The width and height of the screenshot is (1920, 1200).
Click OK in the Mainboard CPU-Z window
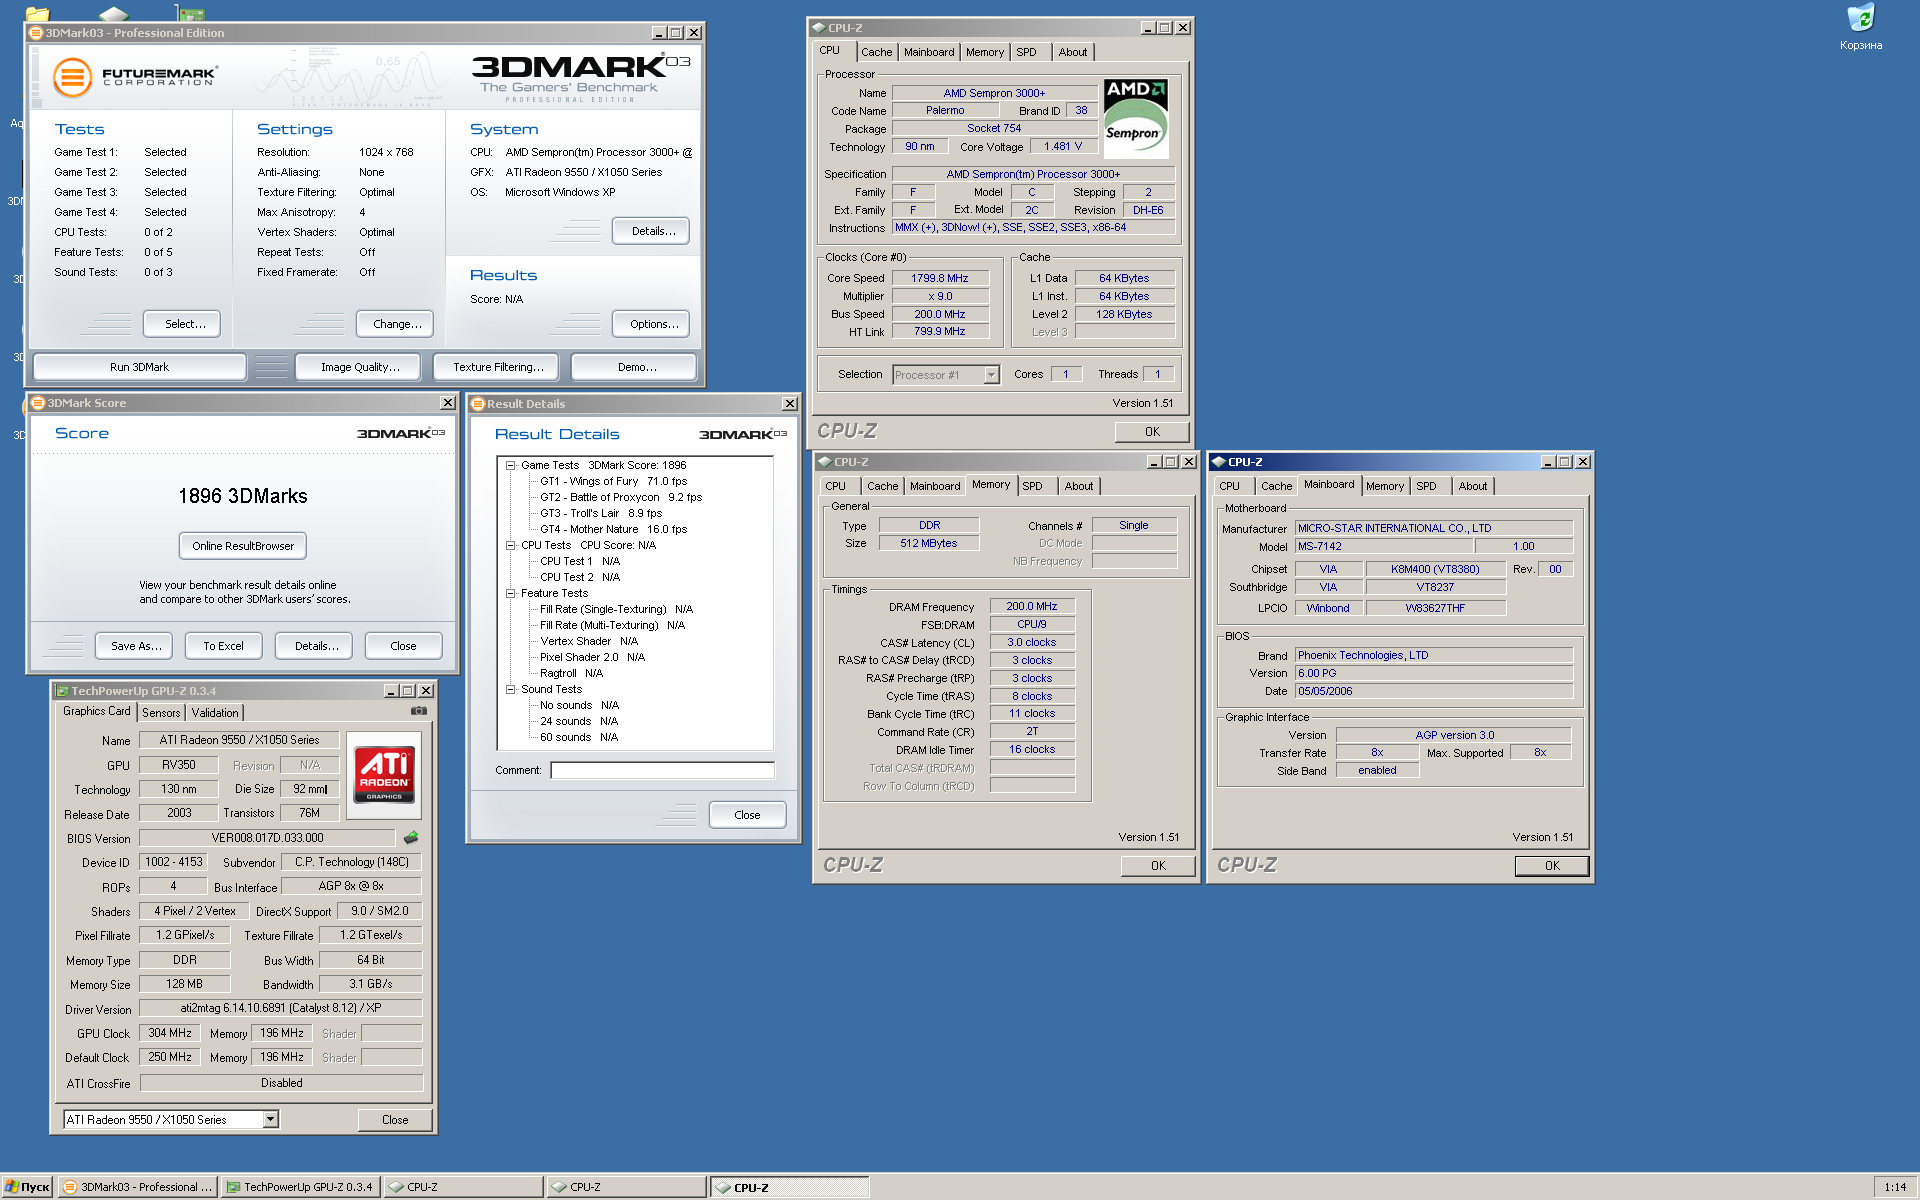[1552, 866]
